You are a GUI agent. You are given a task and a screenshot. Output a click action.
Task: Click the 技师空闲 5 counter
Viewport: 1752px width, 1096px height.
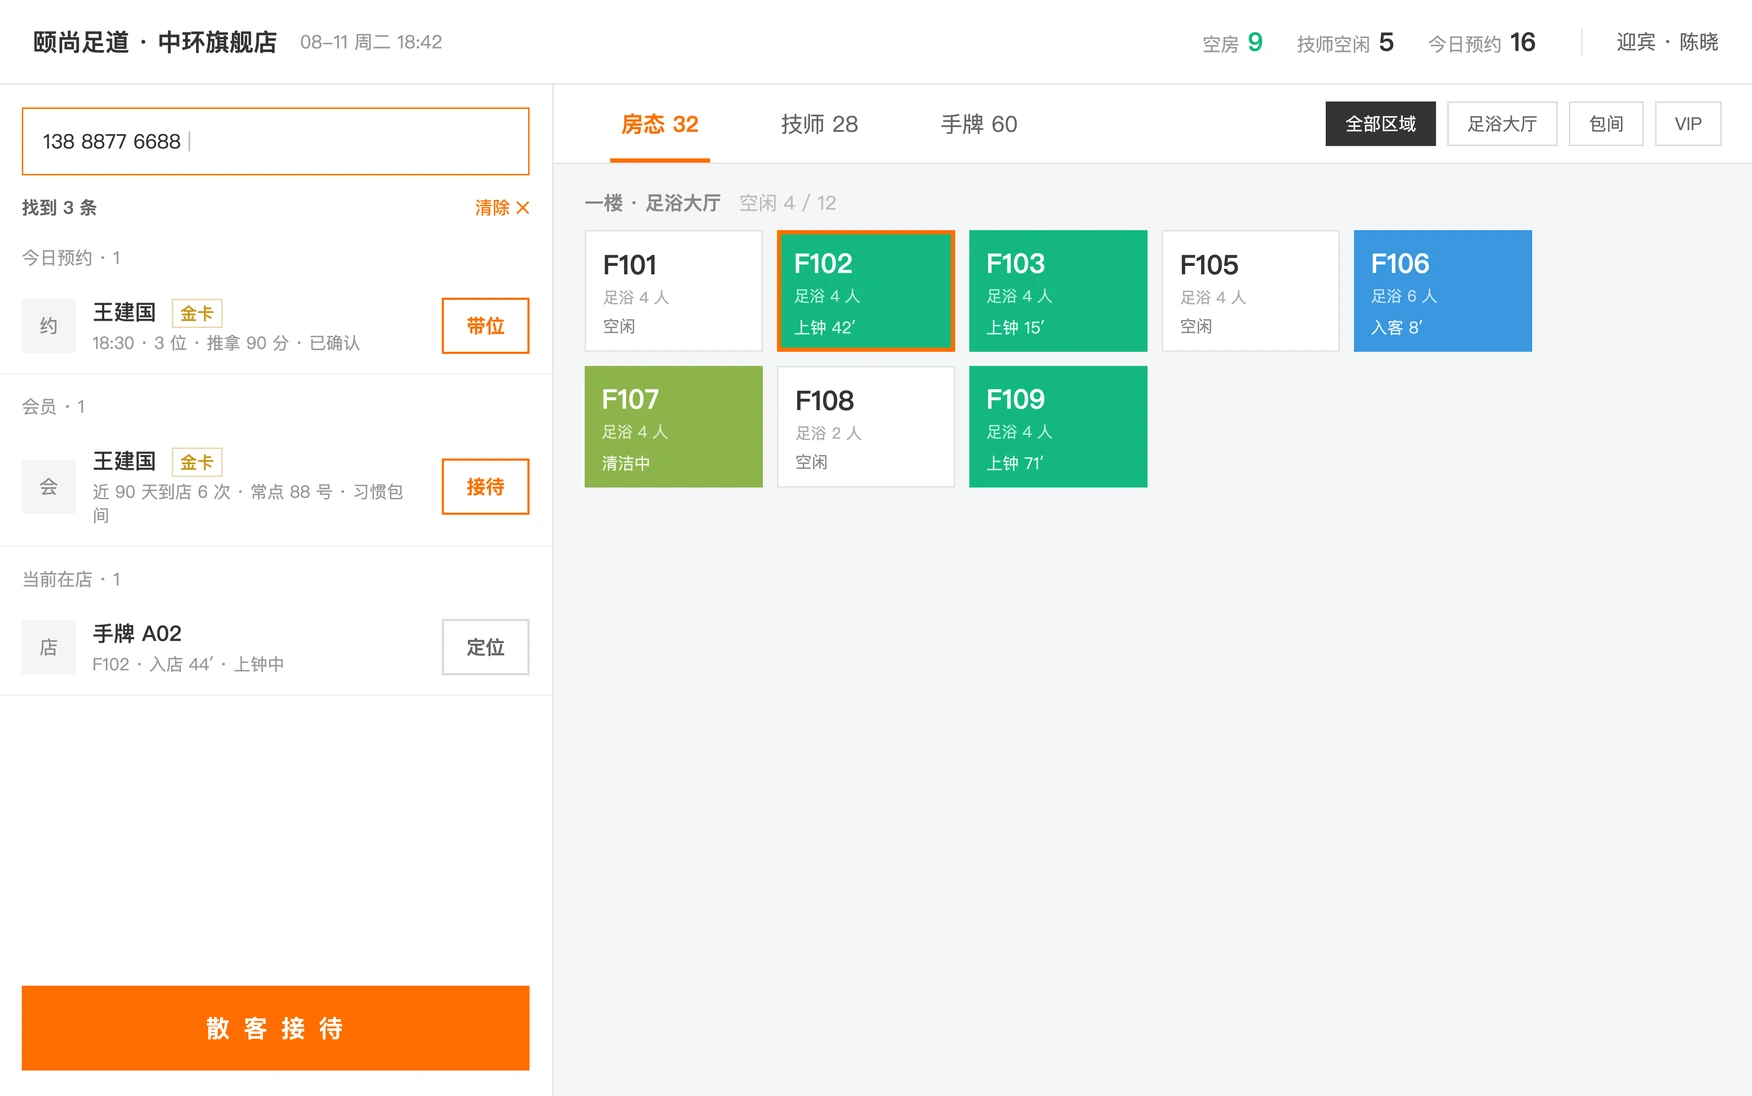point(1345,43)
